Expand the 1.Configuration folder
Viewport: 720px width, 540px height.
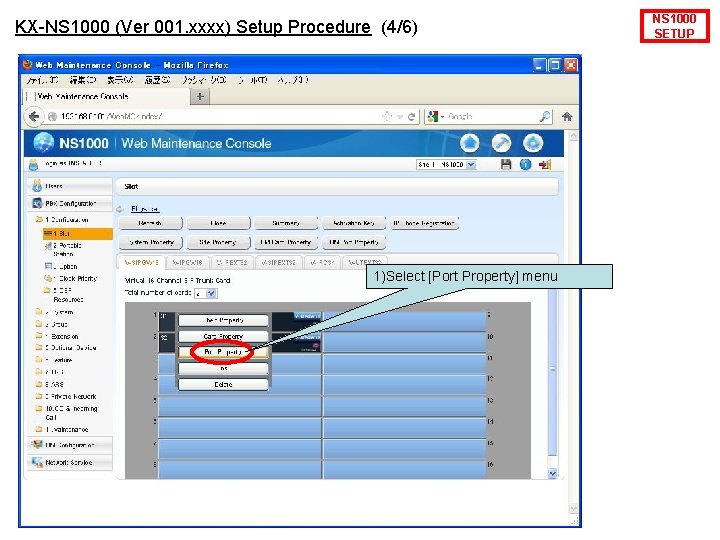[x=39, y=219]
